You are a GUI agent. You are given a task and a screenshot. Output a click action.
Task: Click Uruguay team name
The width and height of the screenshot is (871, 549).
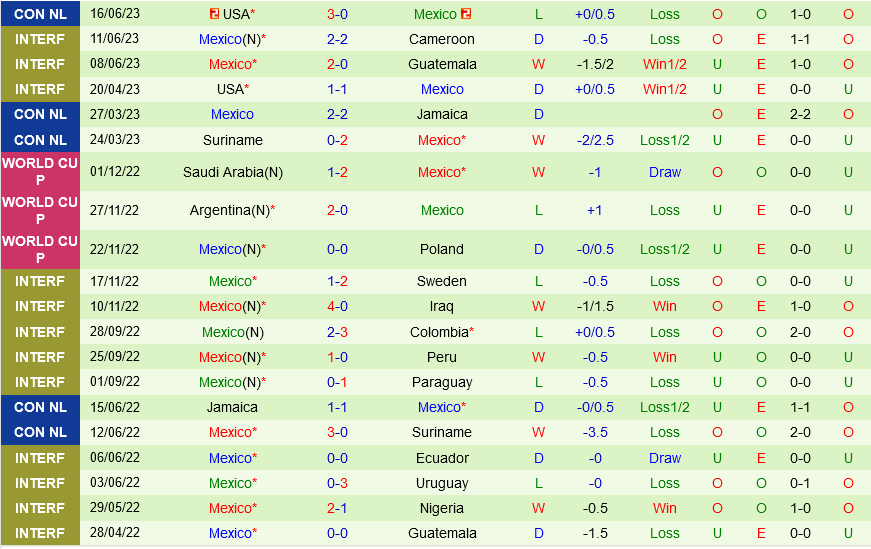pos(442,483)
